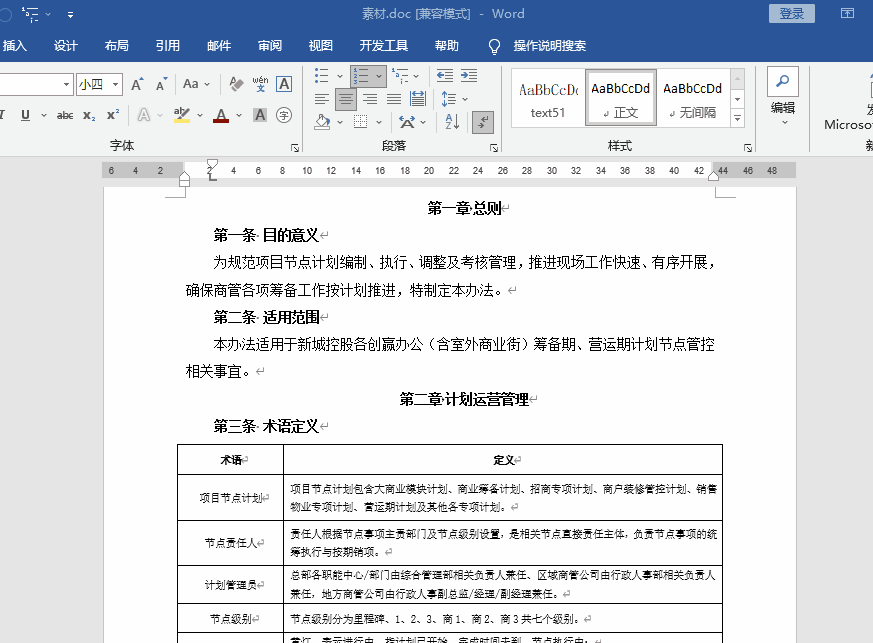Open styles pane launcher in 样式 group

point(748,148)
